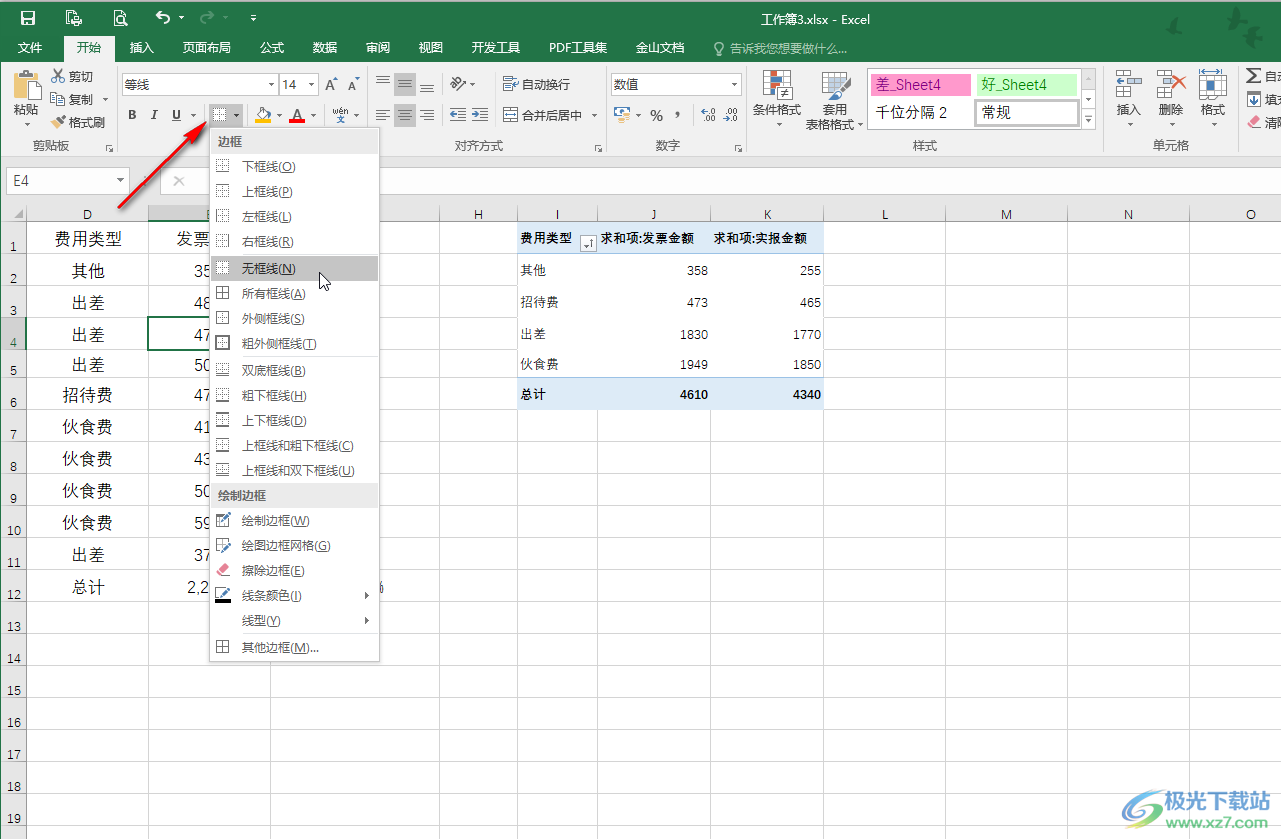The height and width of the screenshot is (839, 1281).
Task: Click the decrease decimal places icon
Action: [732, 115]
